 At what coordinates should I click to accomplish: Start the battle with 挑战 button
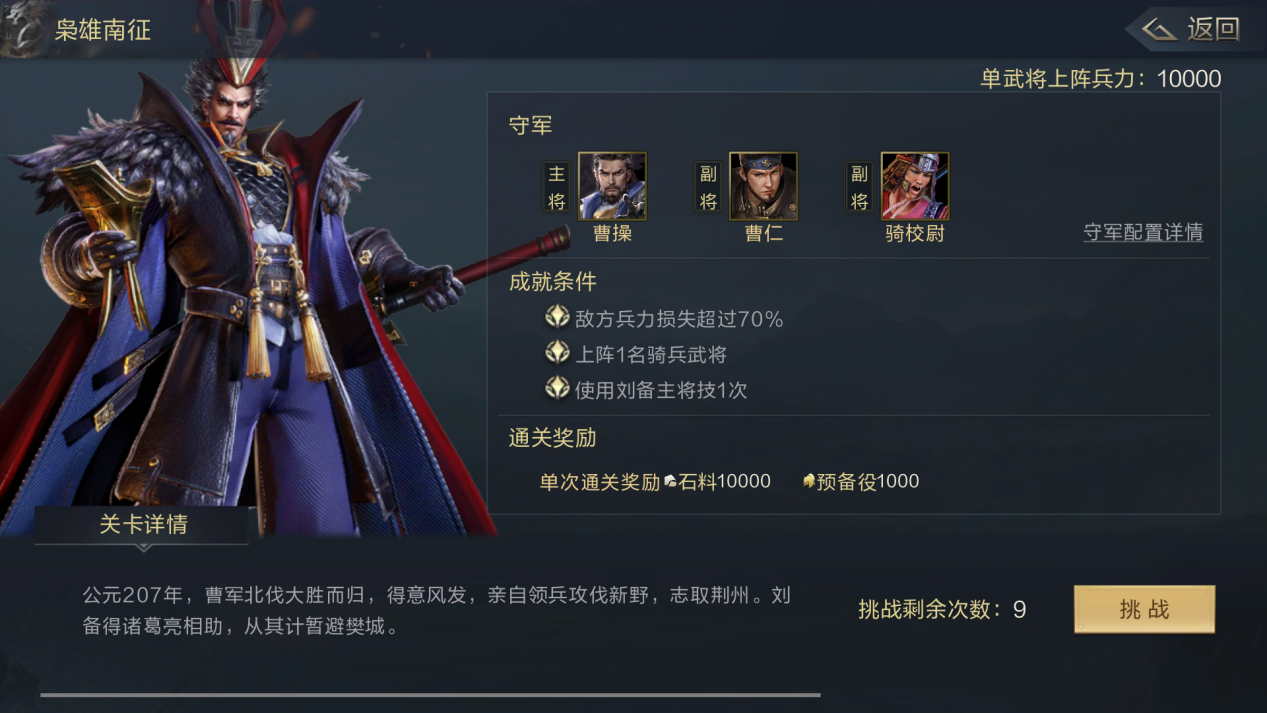click(1144, 609)
